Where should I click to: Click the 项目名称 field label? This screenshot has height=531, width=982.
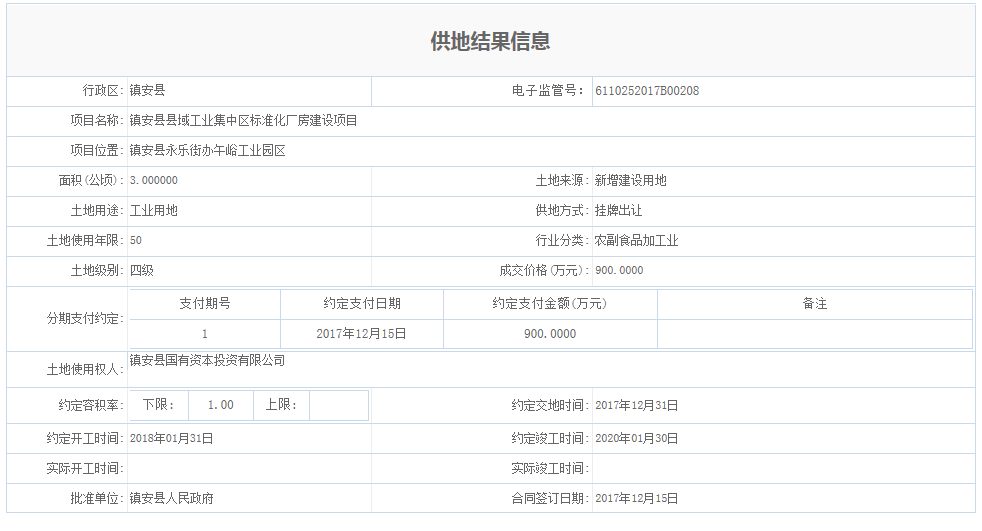(97, 120)
